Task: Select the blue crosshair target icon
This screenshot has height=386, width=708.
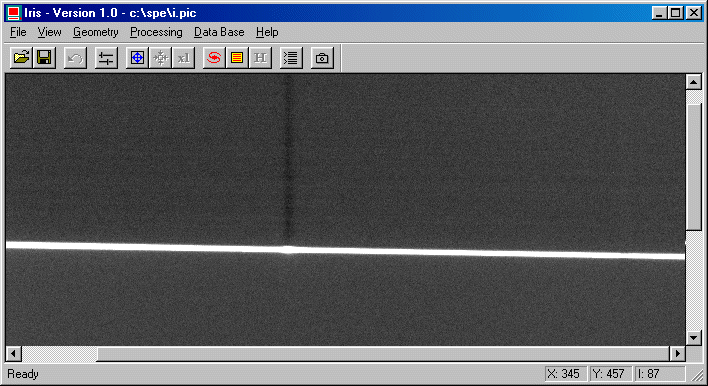Action: click(x=137, y=58)
